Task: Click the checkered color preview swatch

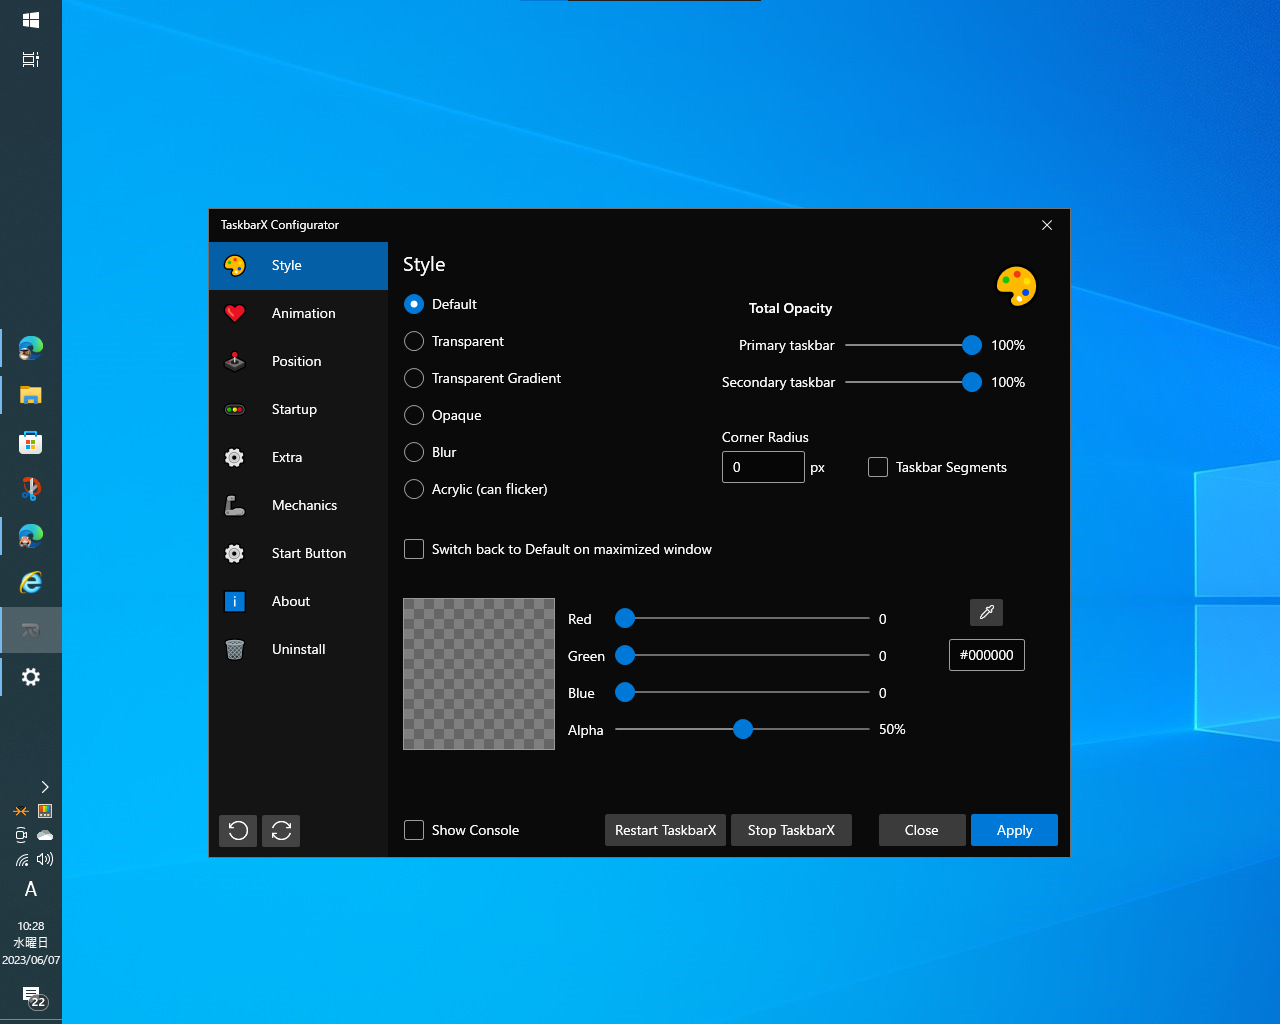Action: click(x=479, y=674)
